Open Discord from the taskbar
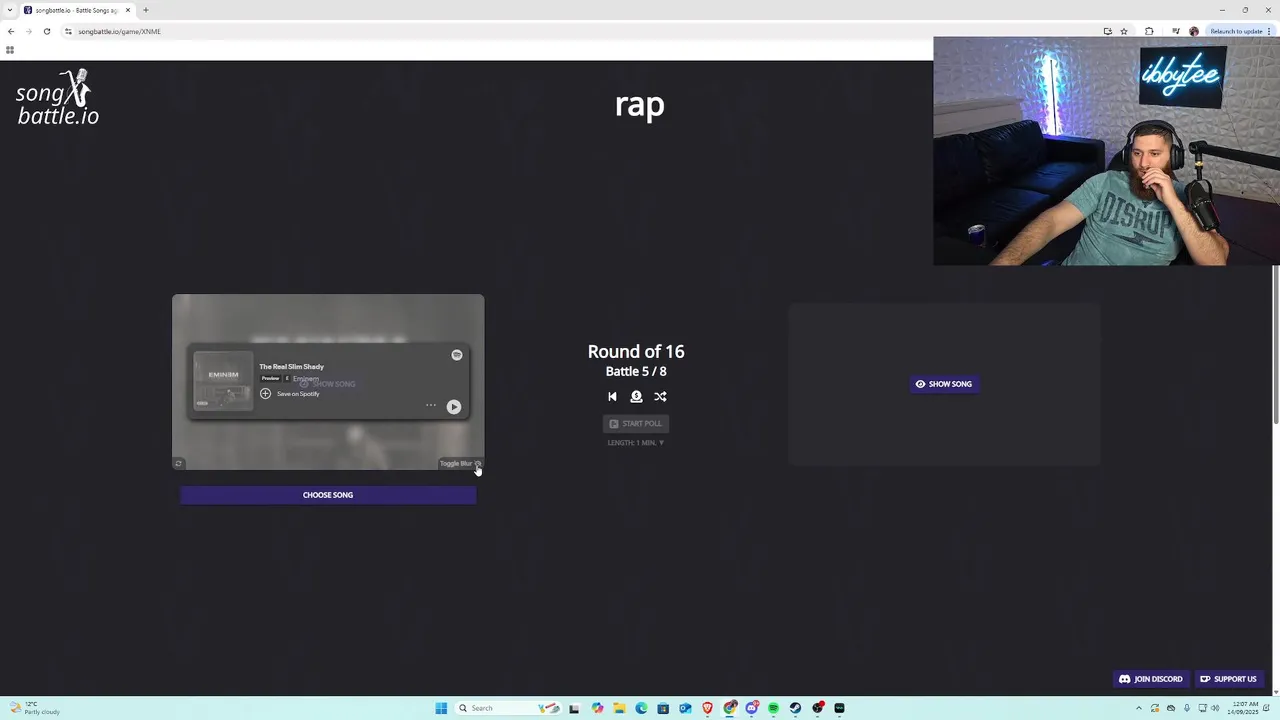 (x=752, y=708)
